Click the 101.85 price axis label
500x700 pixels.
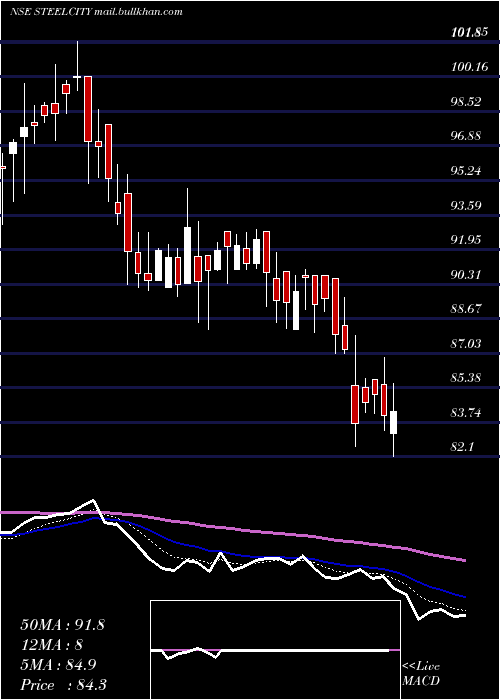coord(469,33)
